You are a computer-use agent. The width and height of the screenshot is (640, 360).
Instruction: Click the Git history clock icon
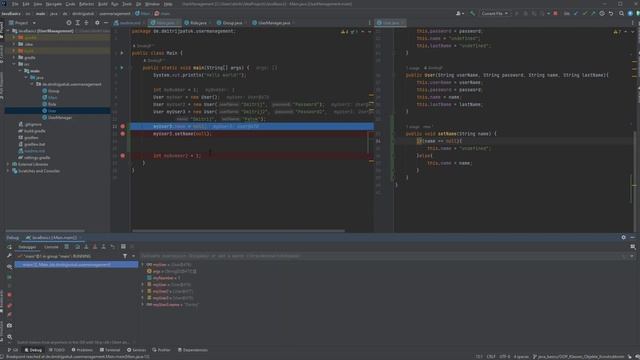tap(602, 13)
